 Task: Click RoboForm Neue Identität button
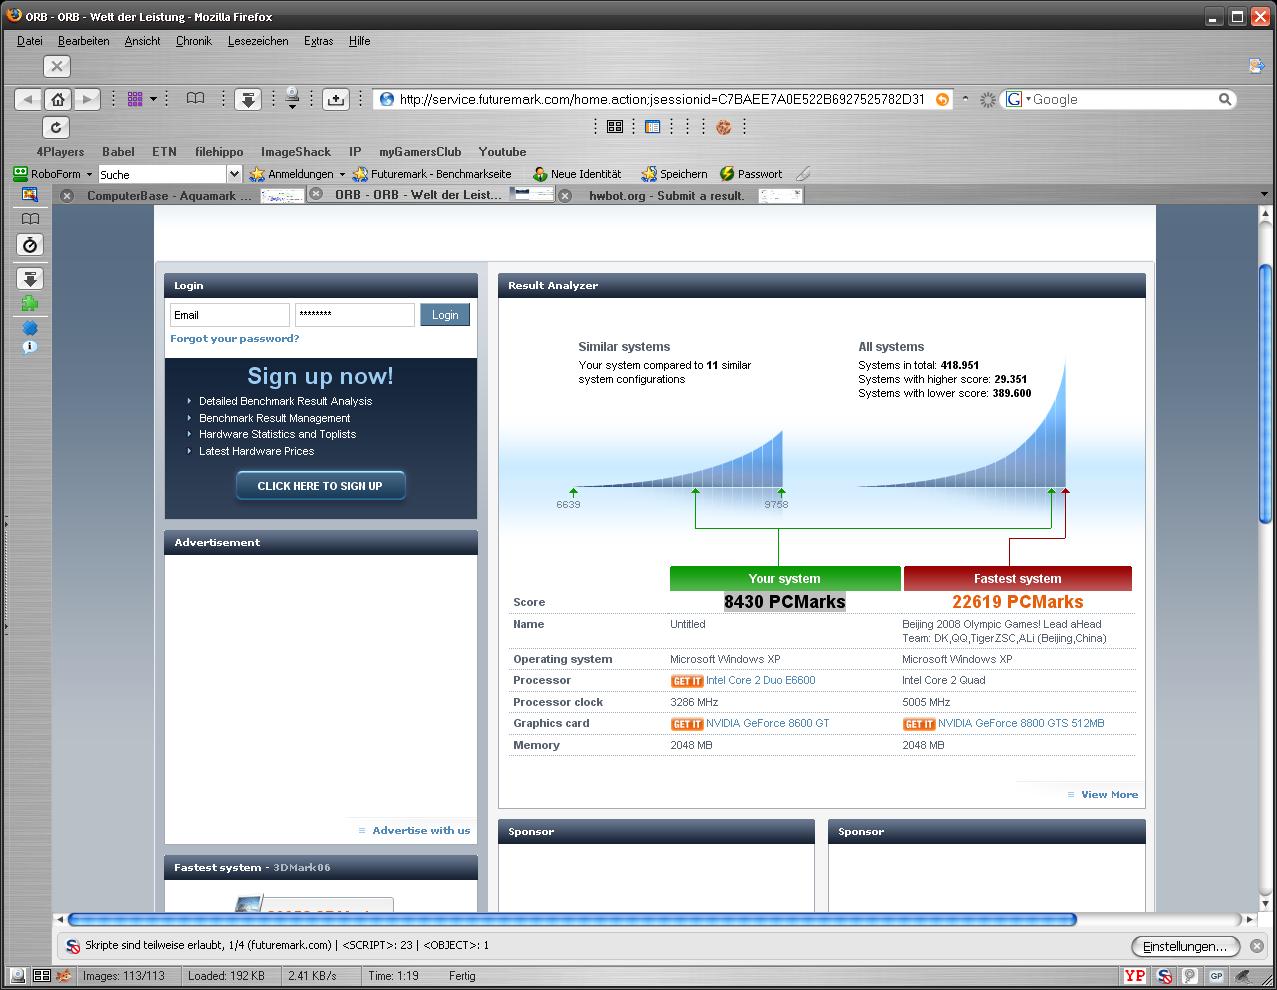pos(577,174)
